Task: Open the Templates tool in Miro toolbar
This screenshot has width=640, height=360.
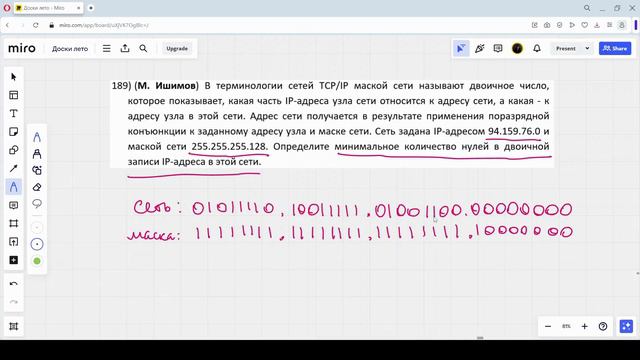Action: [x=13, y=95]
